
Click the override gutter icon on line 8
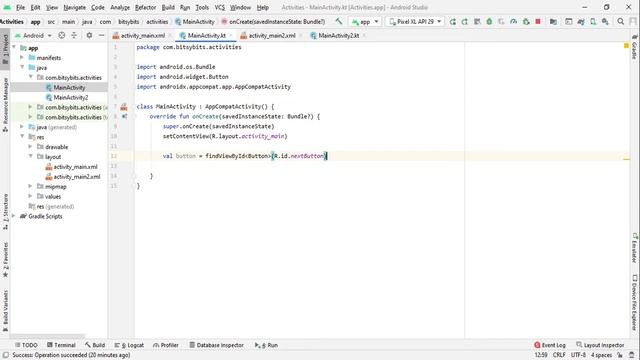click(x=124, y=117)
